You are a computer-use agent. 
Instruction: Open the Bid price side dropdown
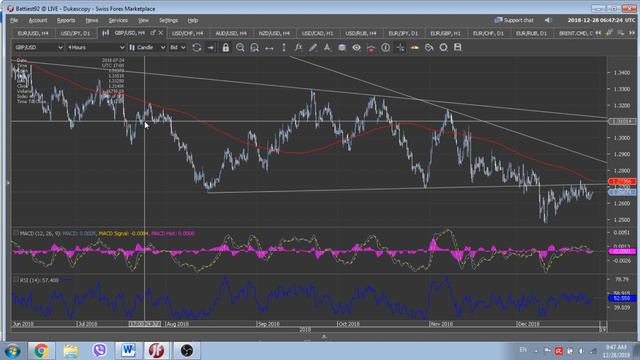pyautogui.click(x=177, y=47)
